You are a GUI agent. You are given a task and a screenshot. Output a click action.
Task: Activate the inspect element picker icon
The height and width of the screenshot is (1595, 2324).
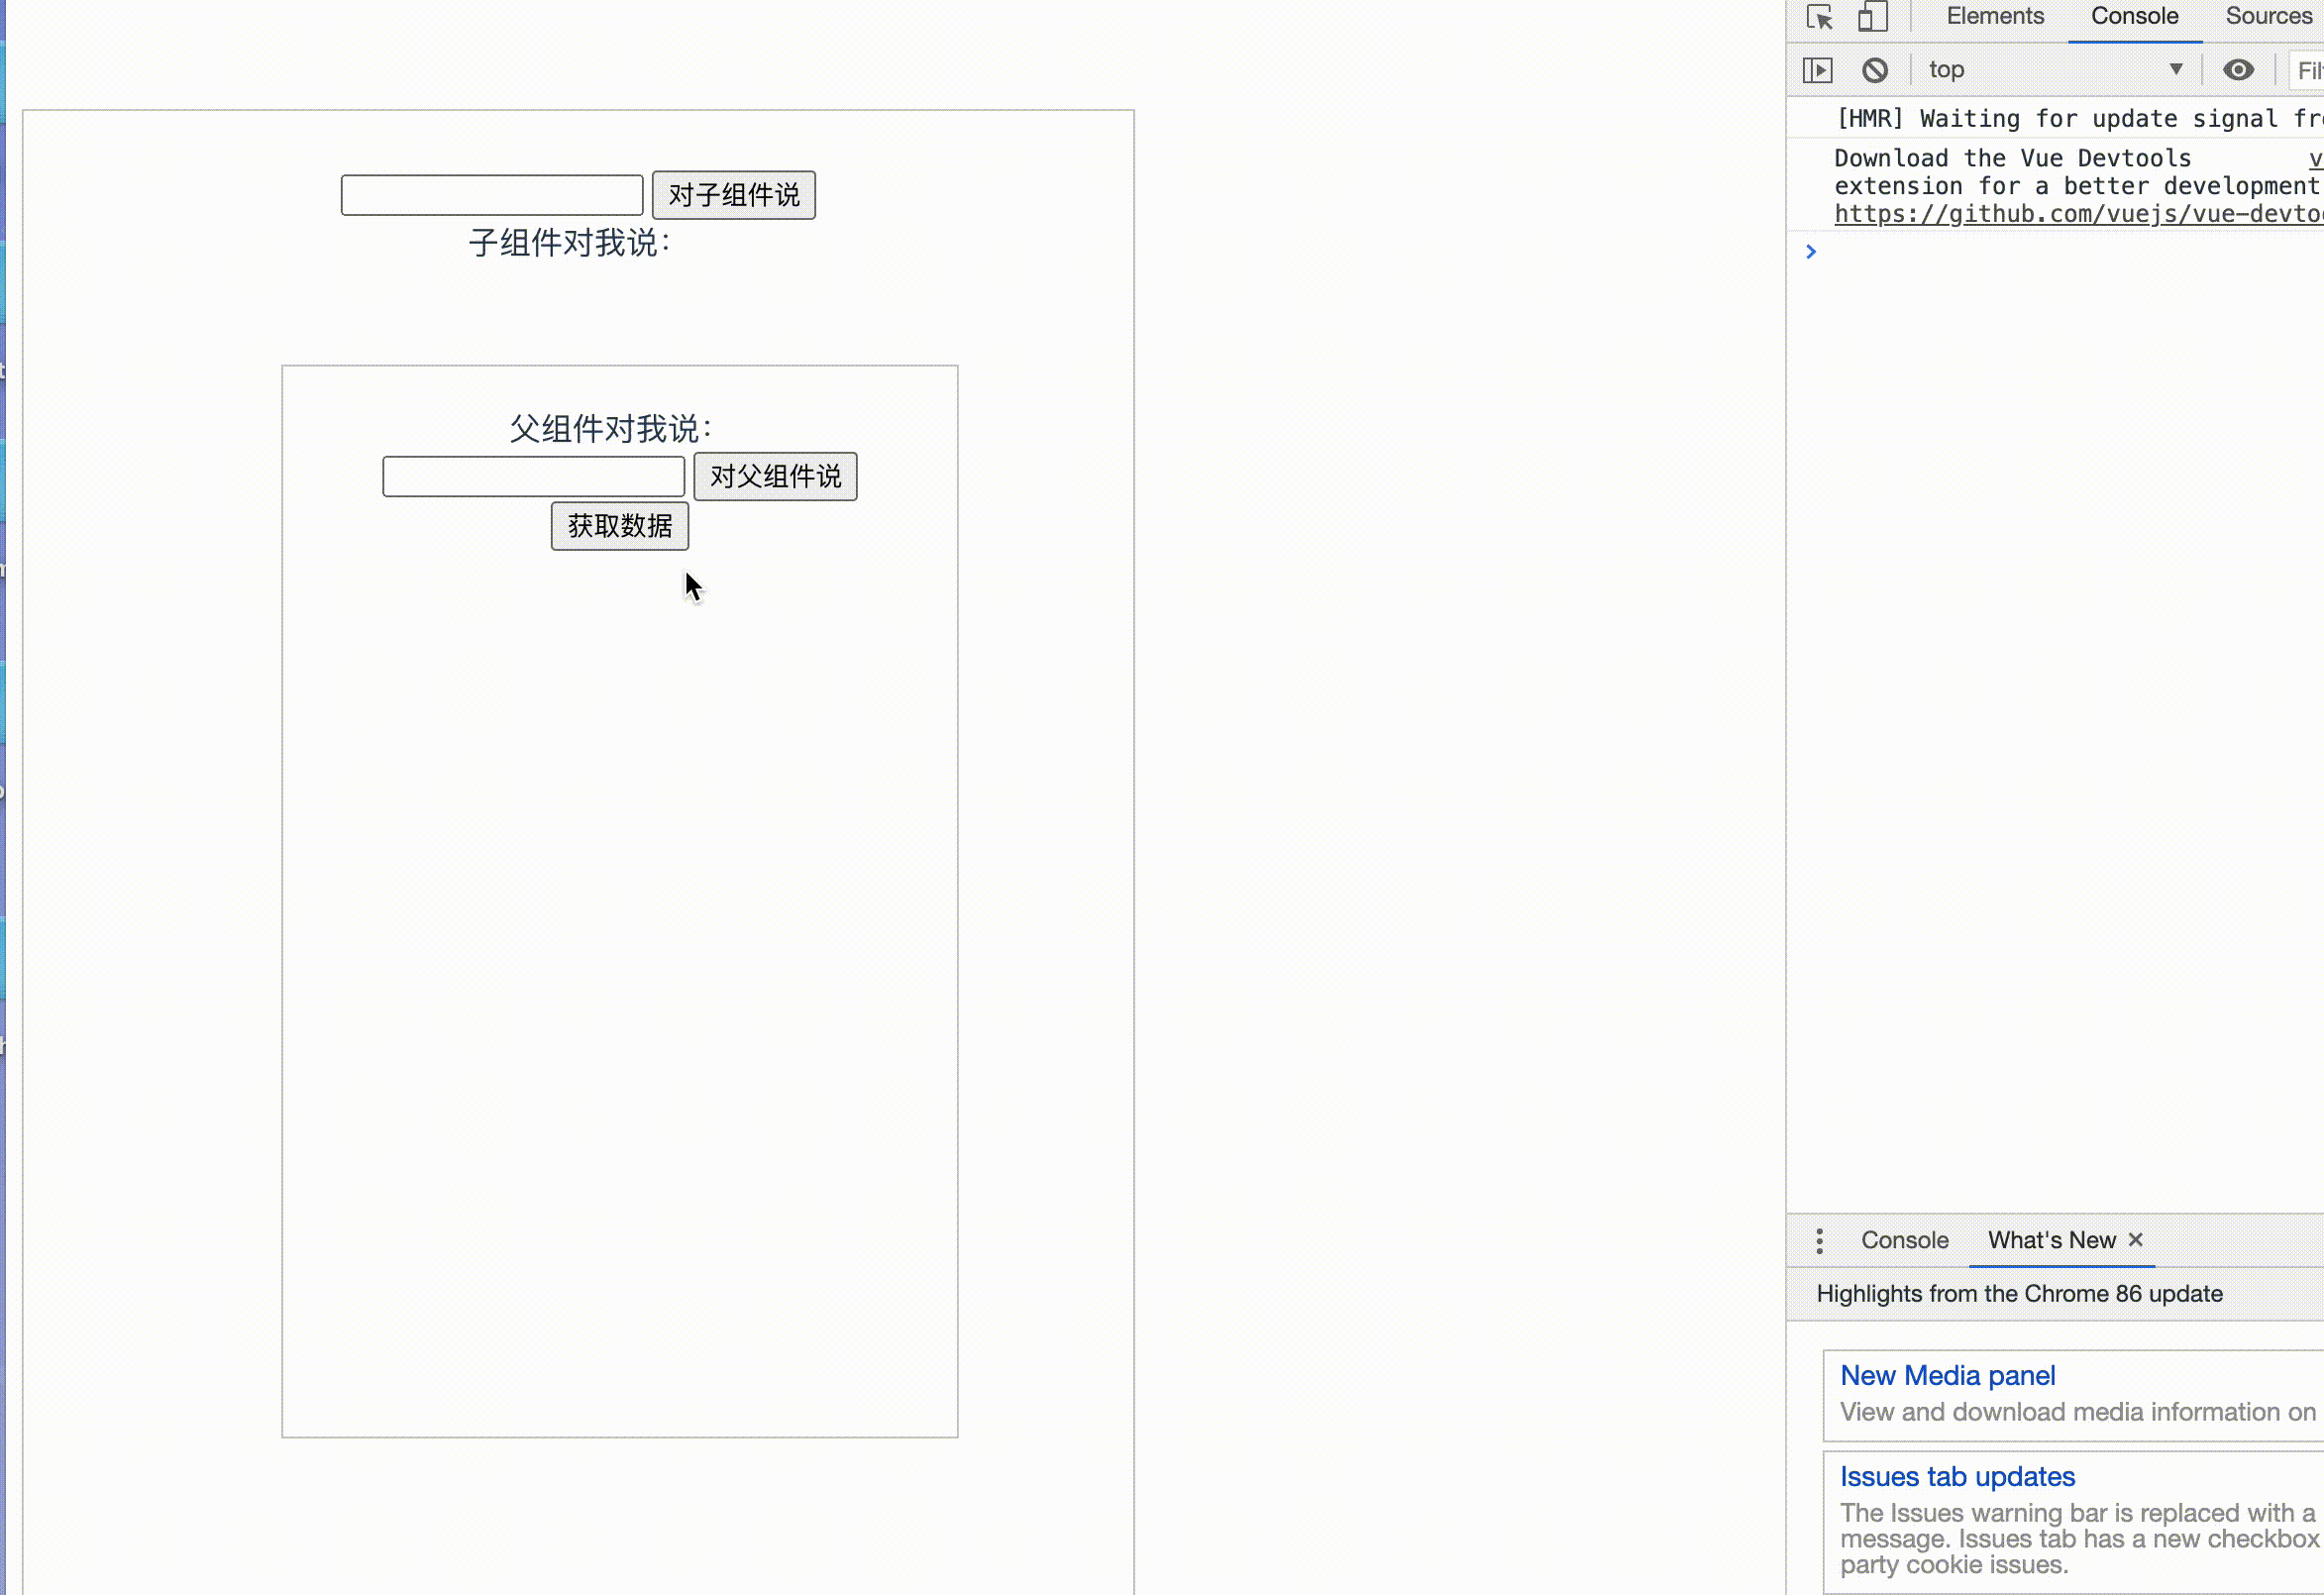[x=1819, y=17]
